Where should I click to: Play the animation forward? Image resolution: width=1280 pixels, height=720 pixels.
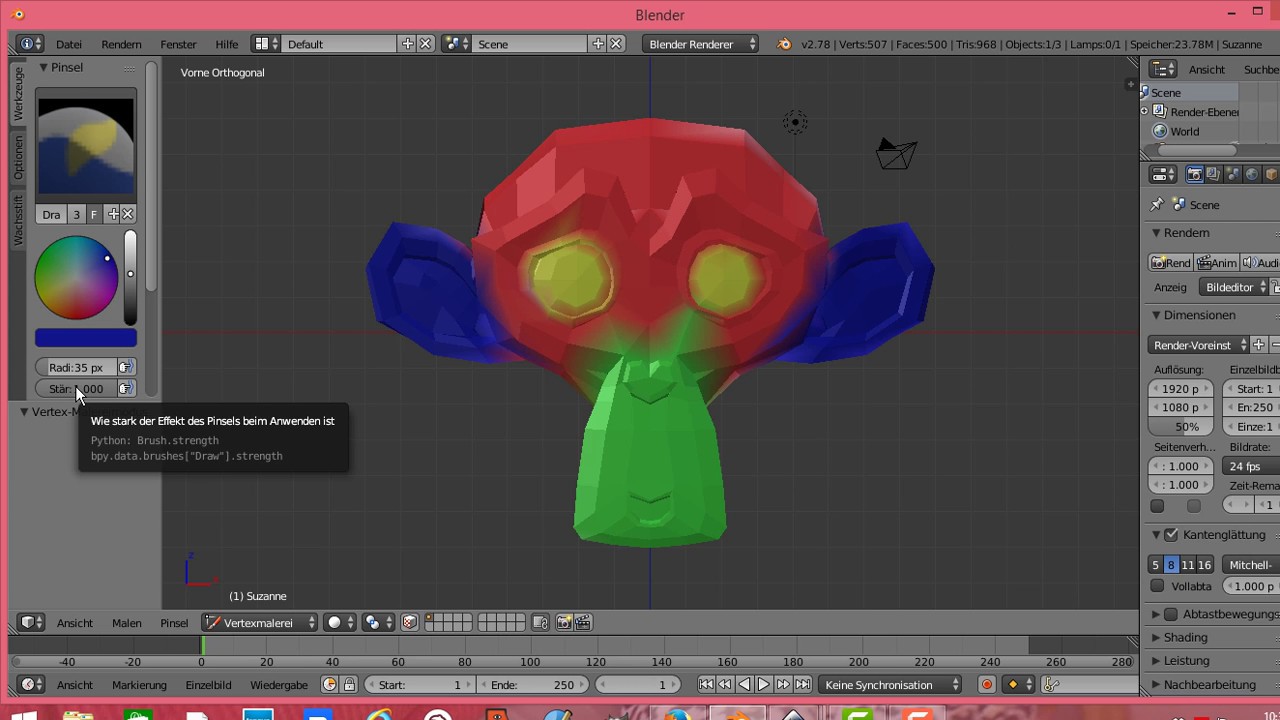764,684
